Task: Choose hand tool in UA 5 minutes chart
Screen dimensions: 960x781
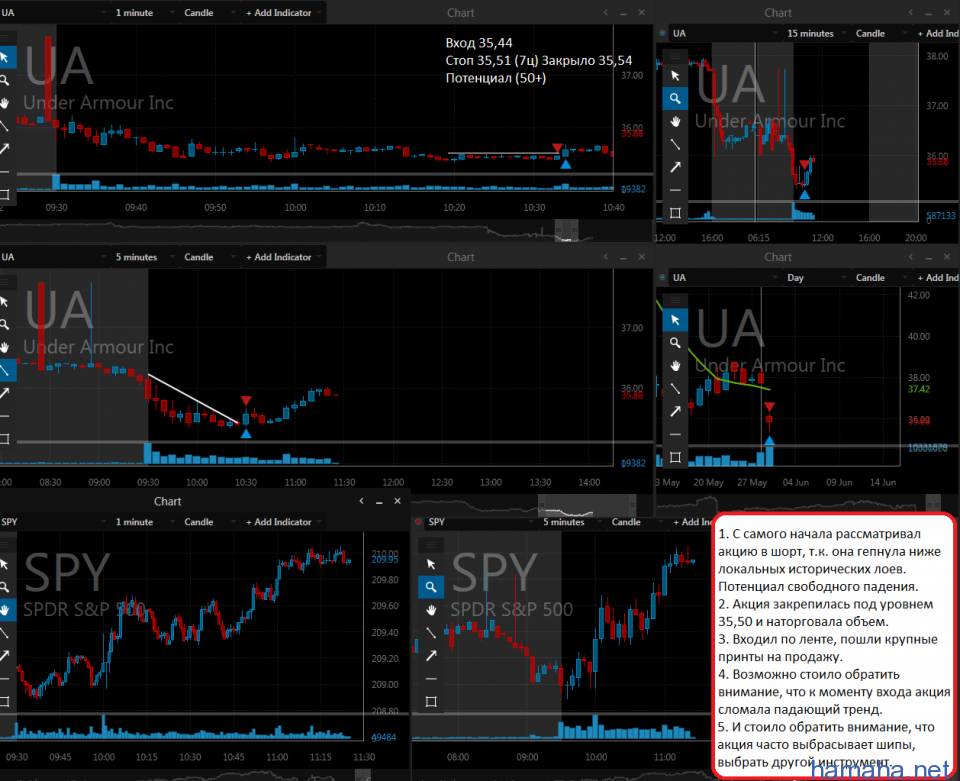Action: click(4, 347)
